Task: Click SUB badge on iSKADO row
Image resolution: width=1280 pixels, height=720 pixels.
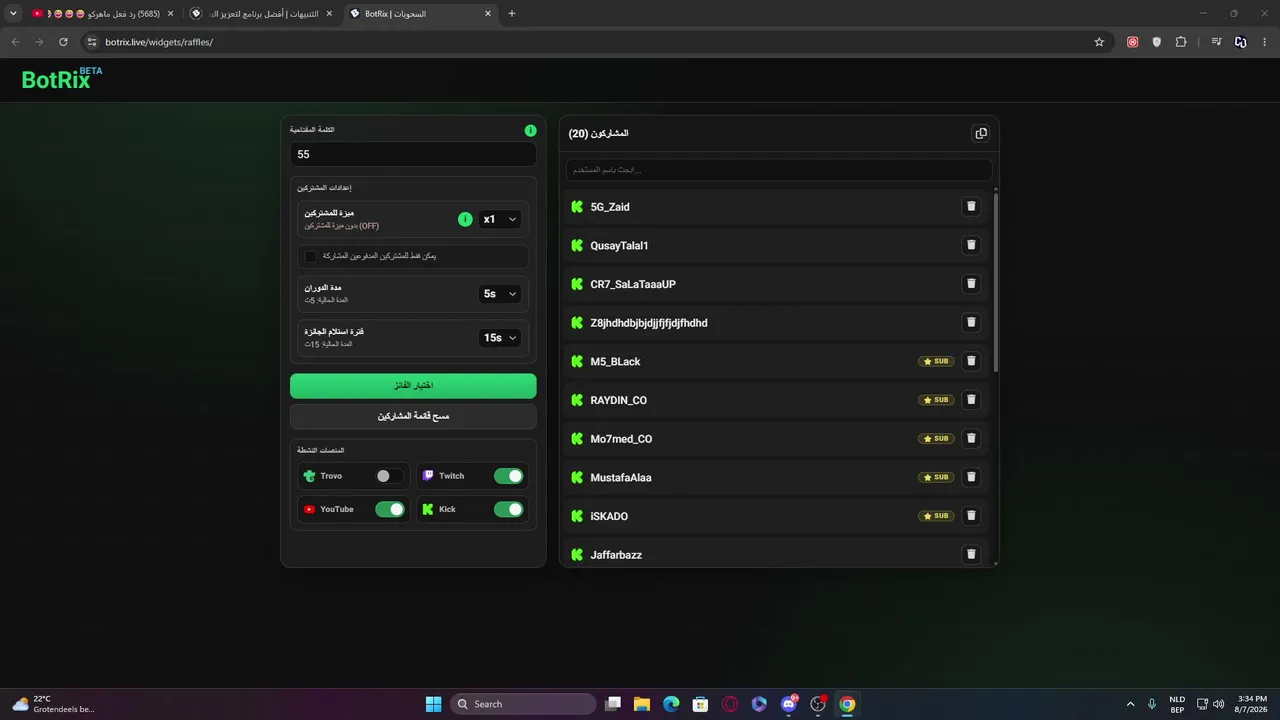Action: tap(936, 516)
